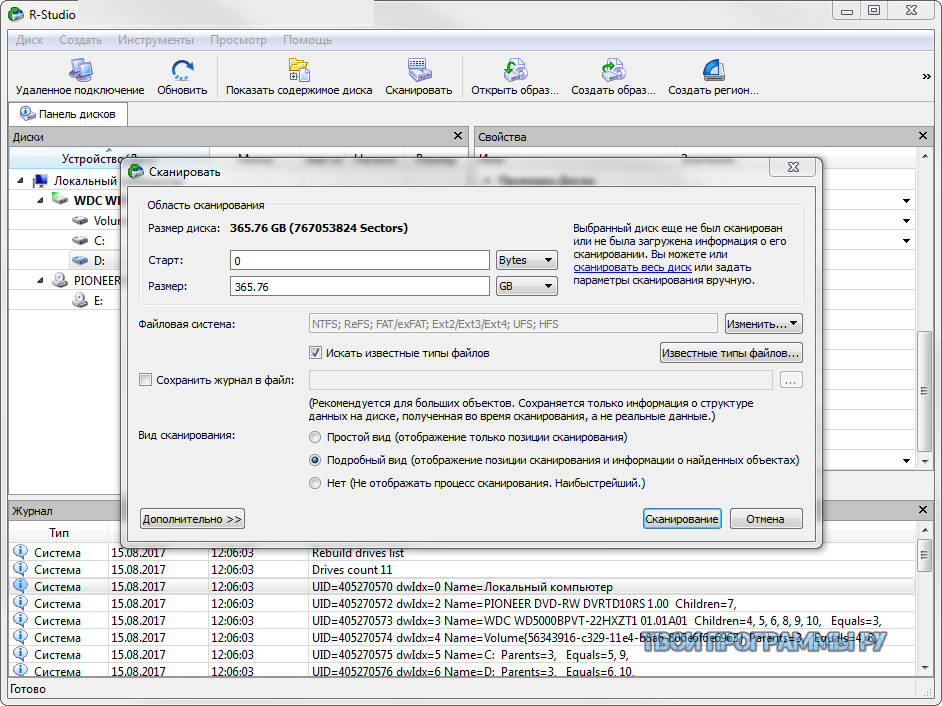Click the Тип column header in Журнал
Screen dimensions: 942x706
tap(59, 532)
